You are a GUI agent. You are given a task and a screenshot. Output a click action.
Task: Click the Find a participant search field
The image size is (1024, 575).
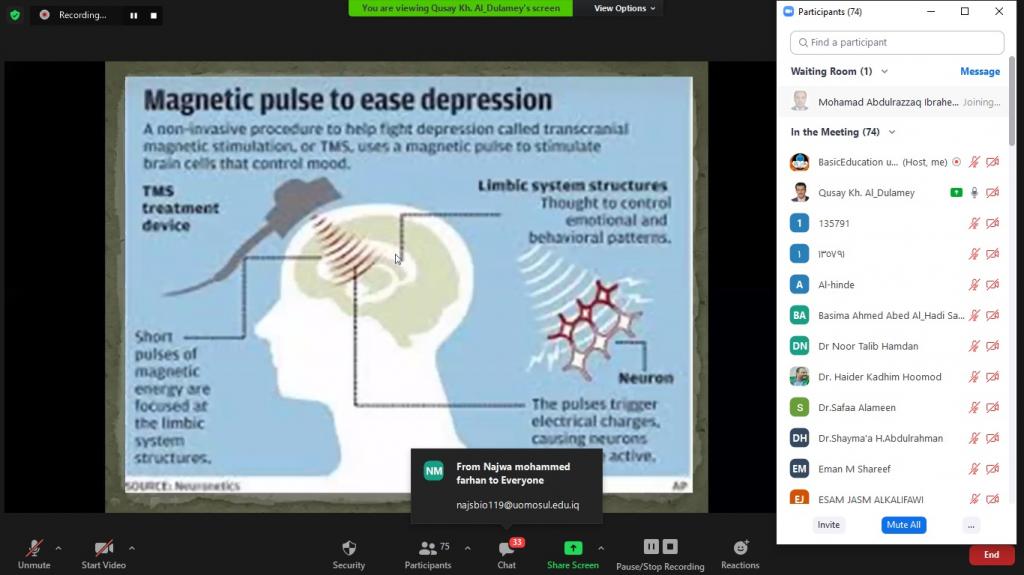click(897, 43)
